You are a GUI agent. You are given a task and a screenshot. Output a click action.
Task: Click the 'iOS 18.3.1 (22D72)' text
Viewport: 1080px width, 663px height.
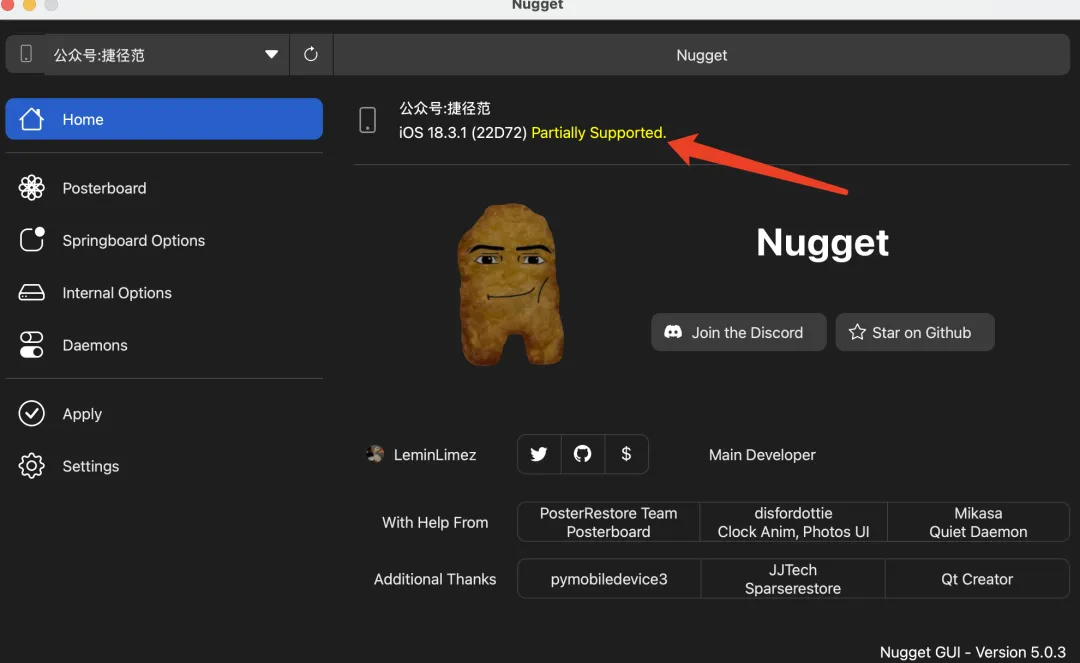click(x=463, y=132)
